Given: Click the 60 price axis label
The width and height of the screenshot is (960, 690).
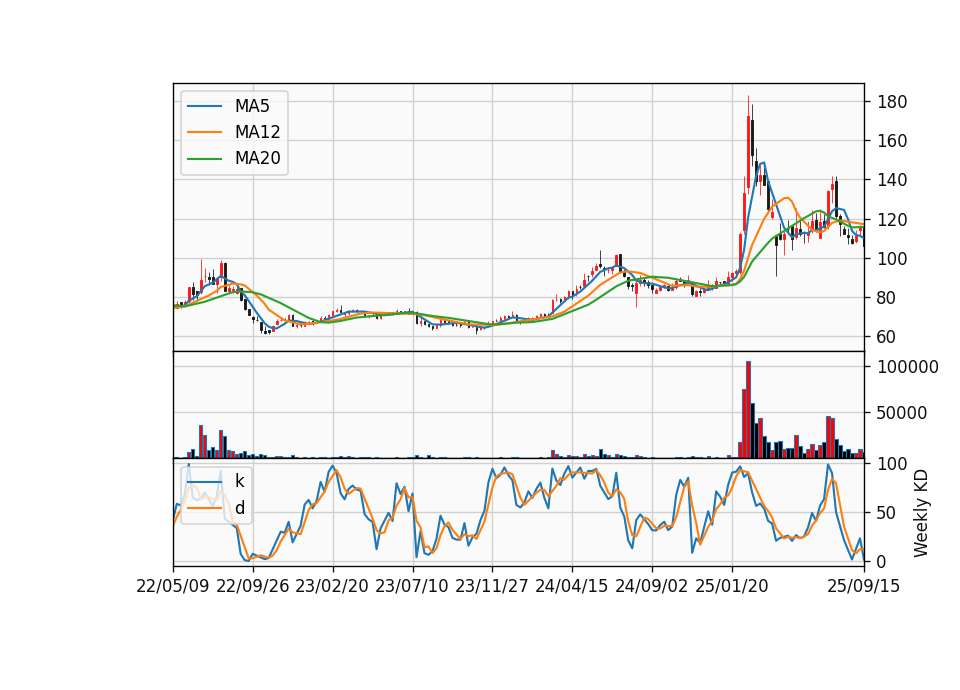Looking at the screenshot, I should [x=887, y=337].
